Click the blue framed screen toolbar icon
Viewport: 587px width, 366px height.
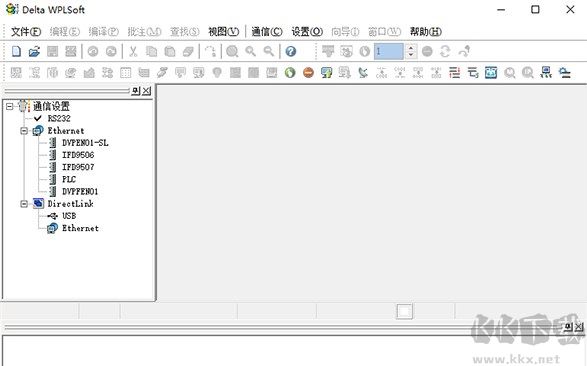491,72
